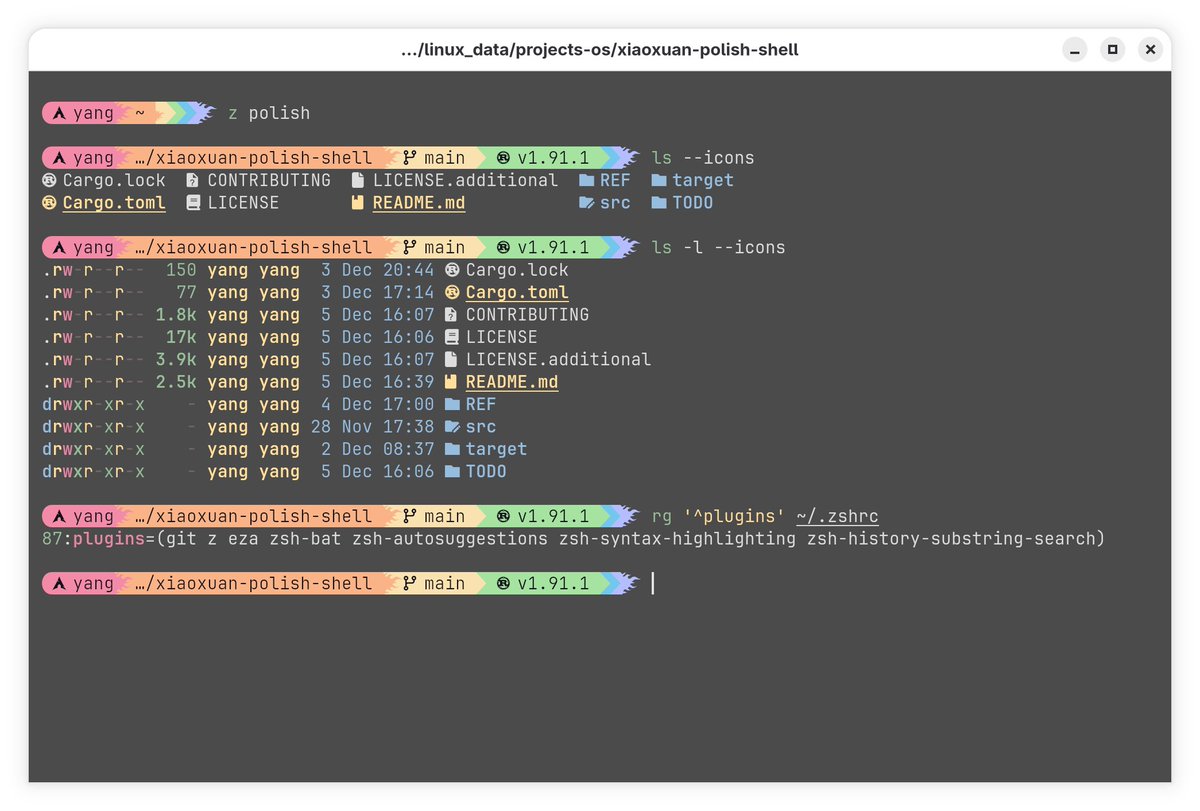Maximize the terminal window
Screen dimensions: 1200x811
click(1112, 49)
